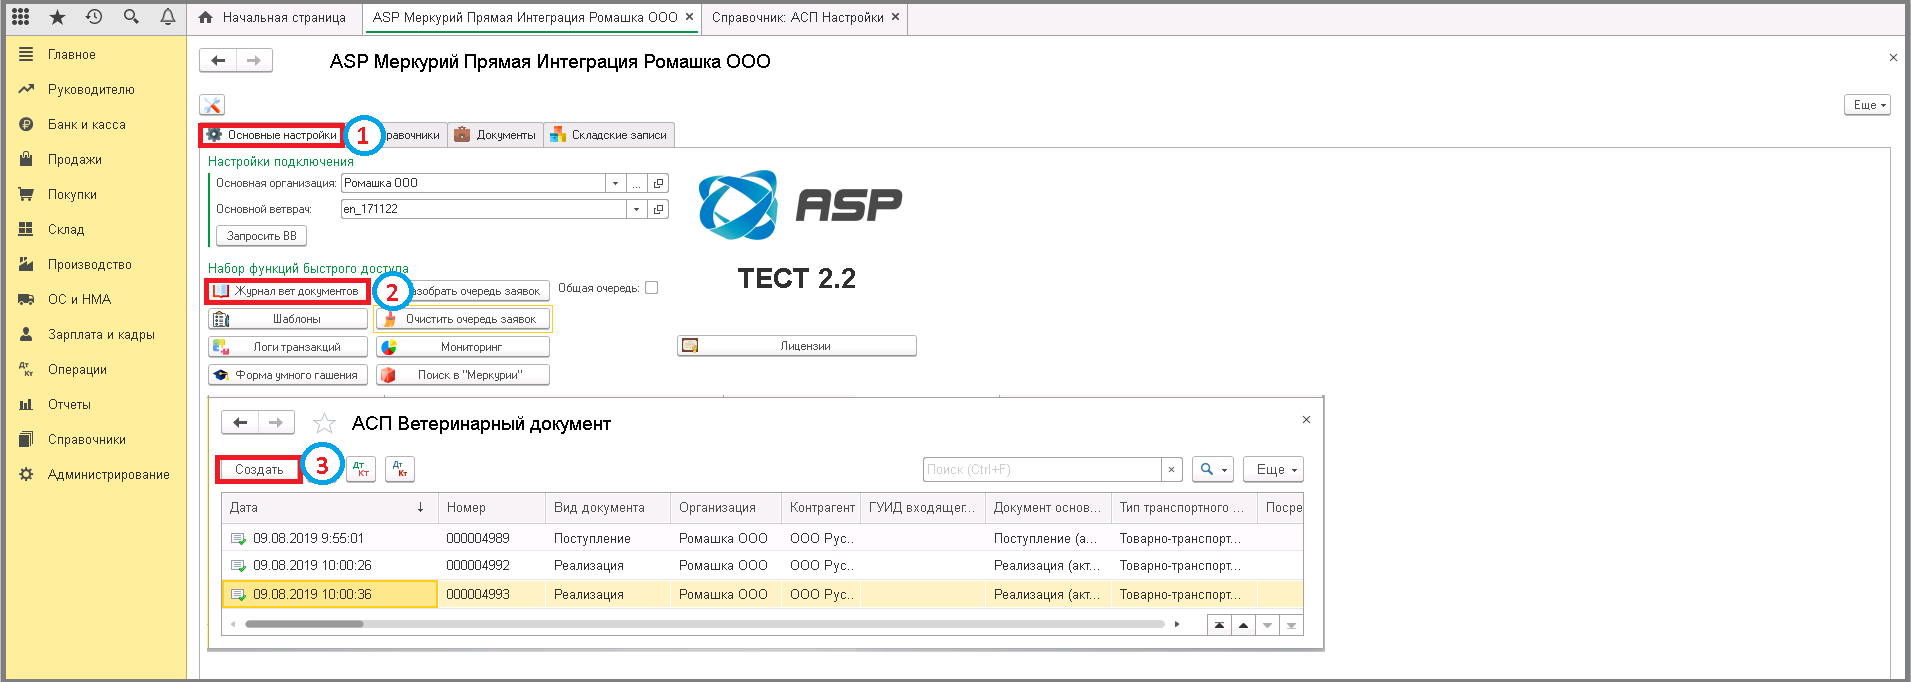Click Создать in the document list

coord(259,469)
